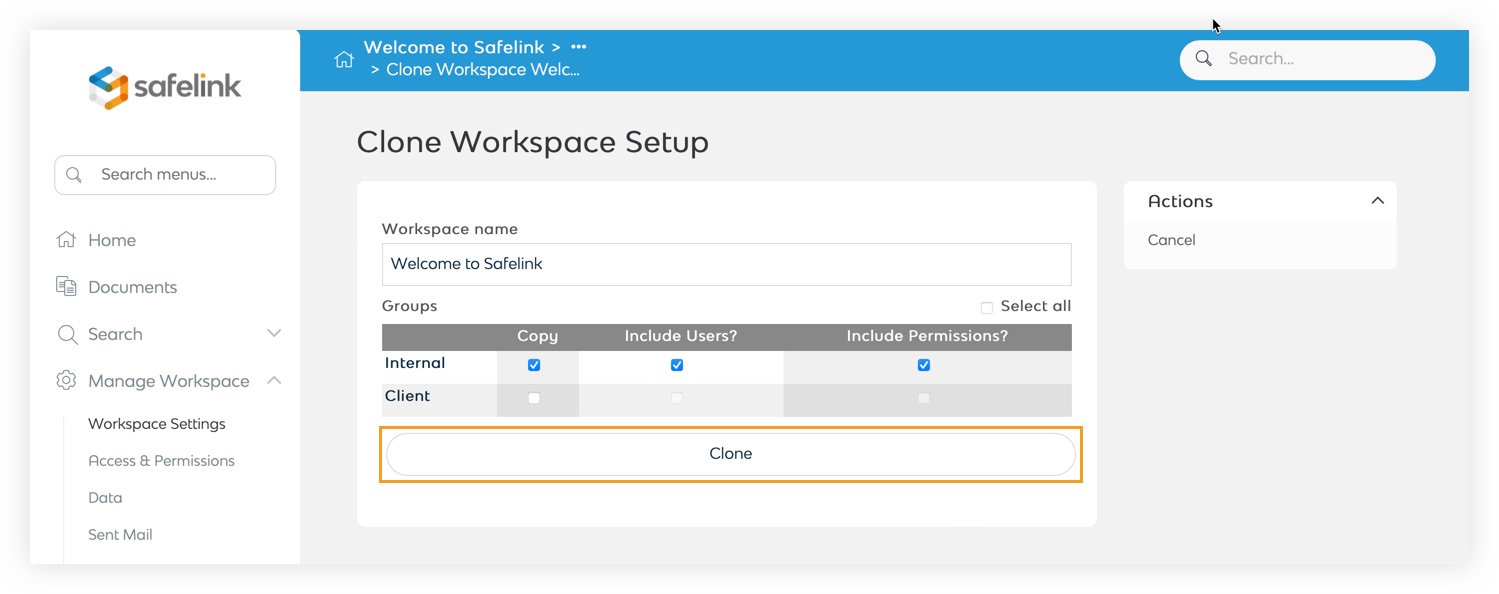Check Include Users for Client group
Viewport: 1499px width, 594px height.
point(677,398)
